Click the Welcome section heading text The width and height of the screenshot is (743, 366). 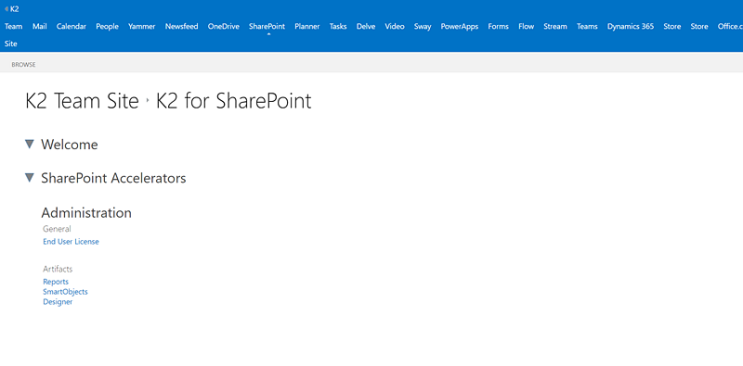70,144
